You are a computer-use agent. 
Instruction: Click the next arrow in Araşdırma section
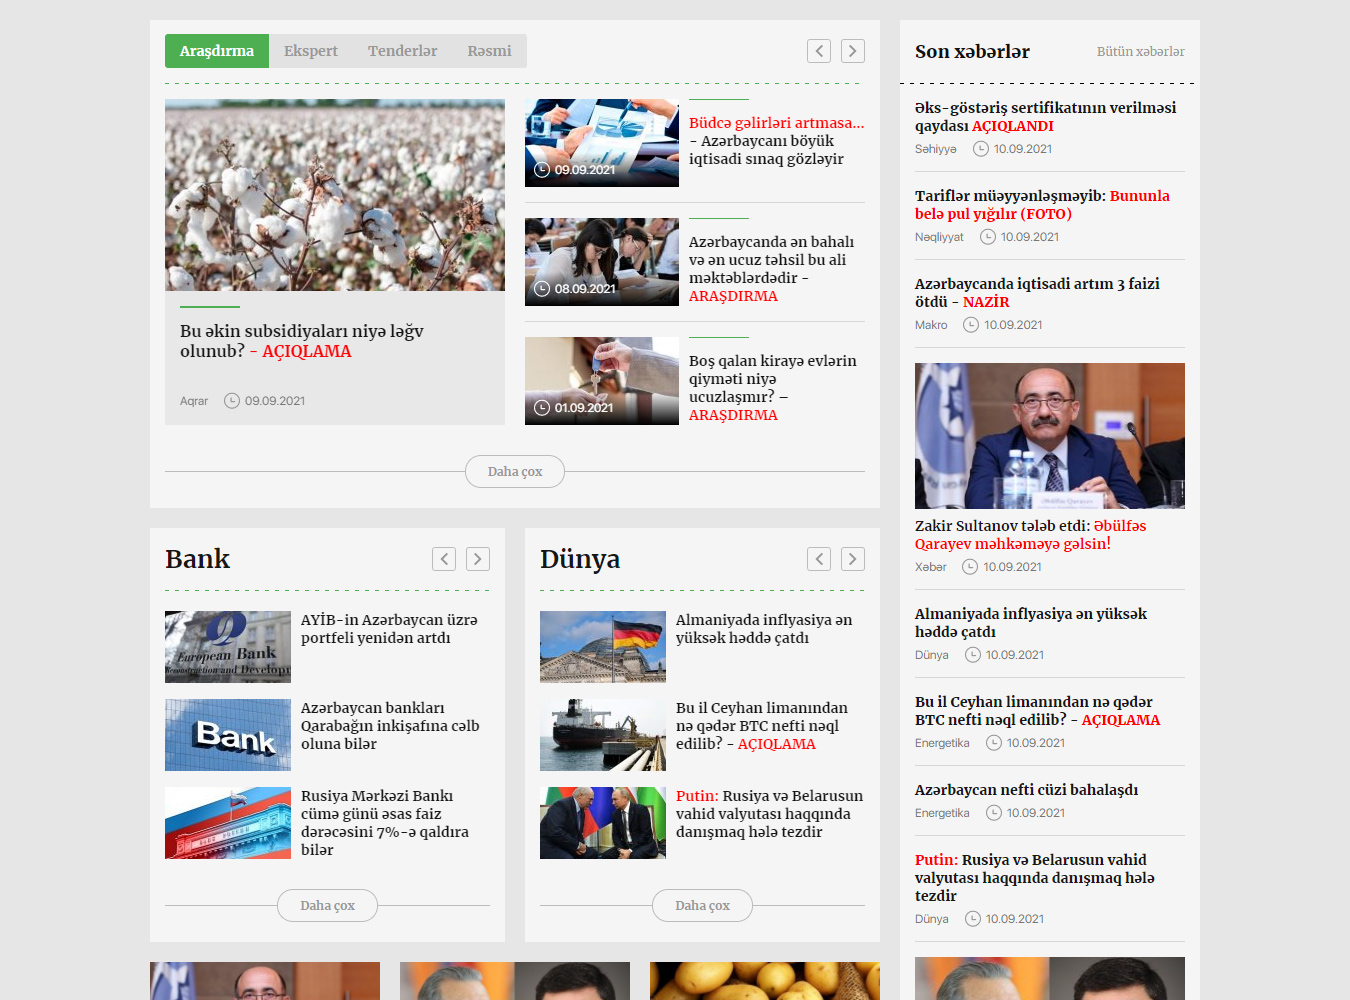(x=852, y=51)
